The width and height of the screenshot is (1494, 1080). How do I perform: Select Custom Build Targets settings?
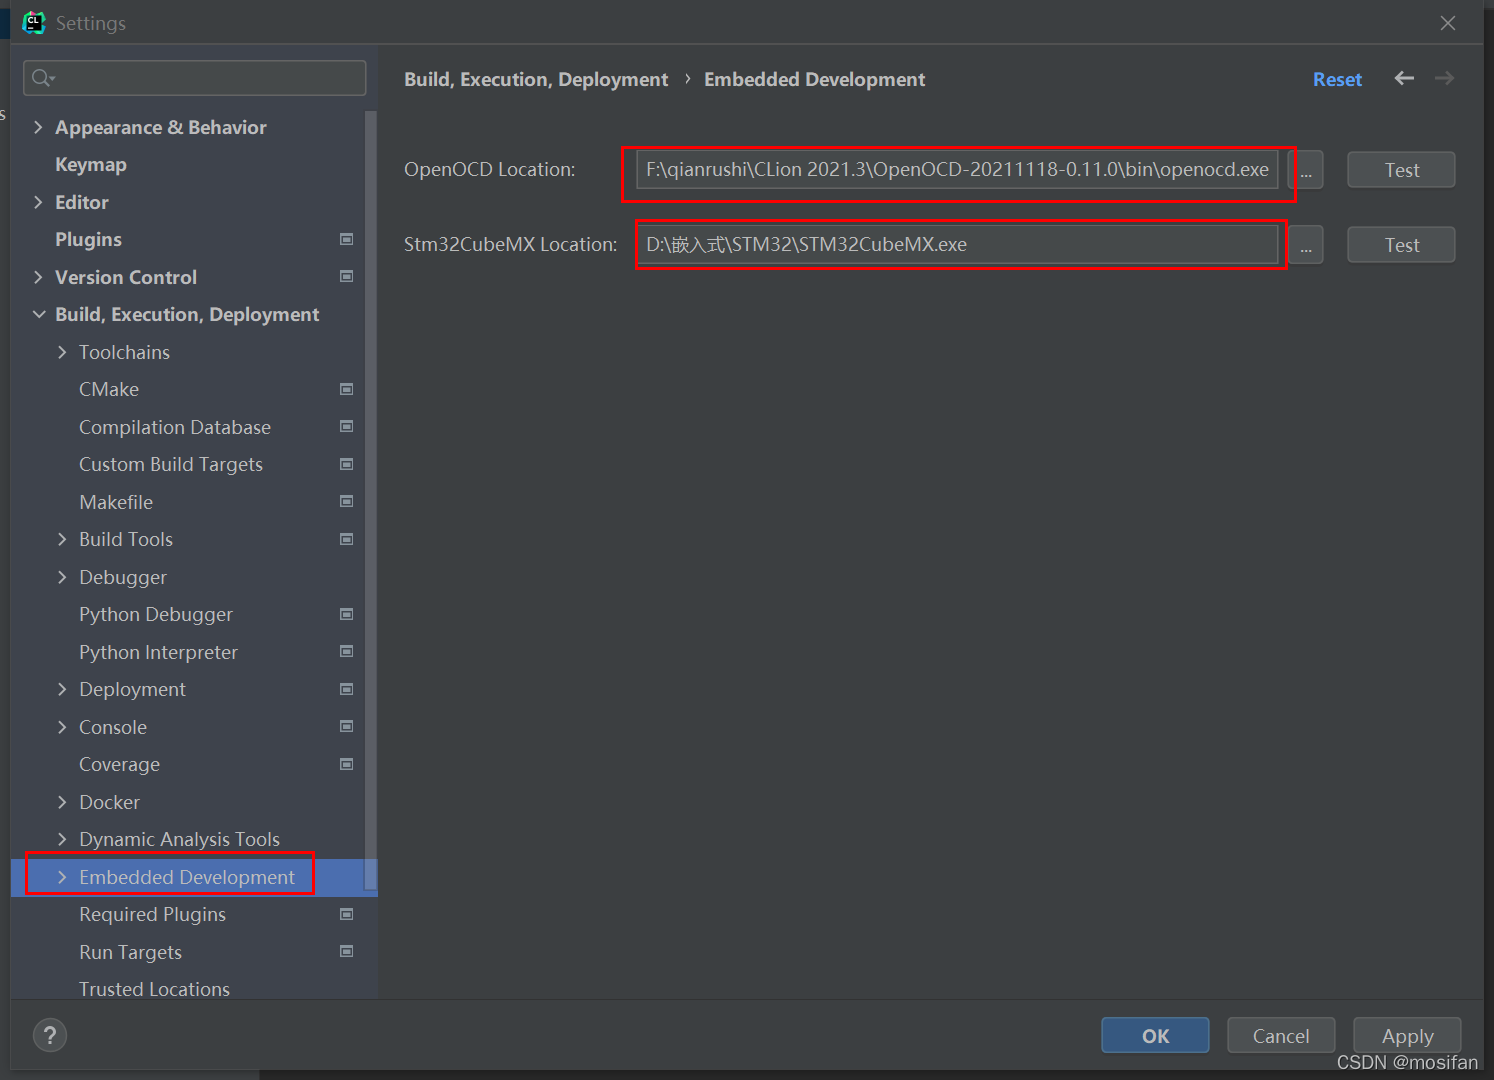click(x=171, y=465)
